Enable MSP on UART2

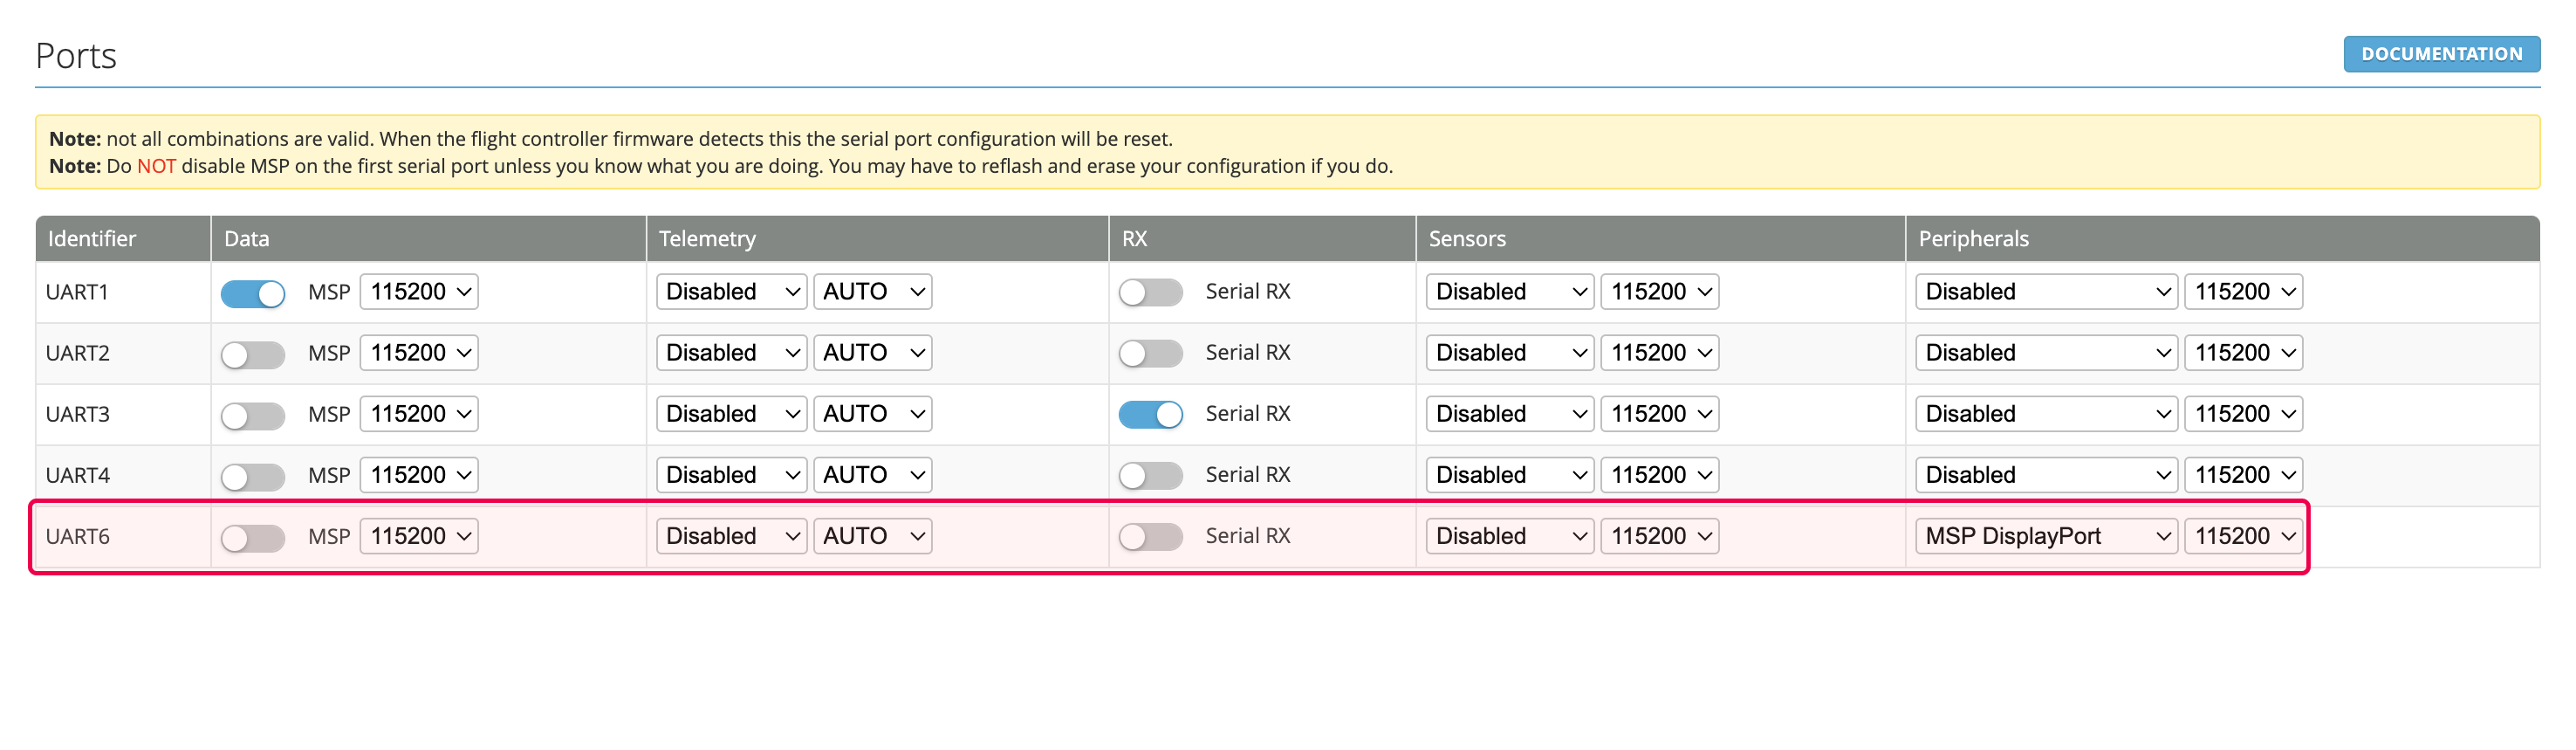(x=253, y=354)
